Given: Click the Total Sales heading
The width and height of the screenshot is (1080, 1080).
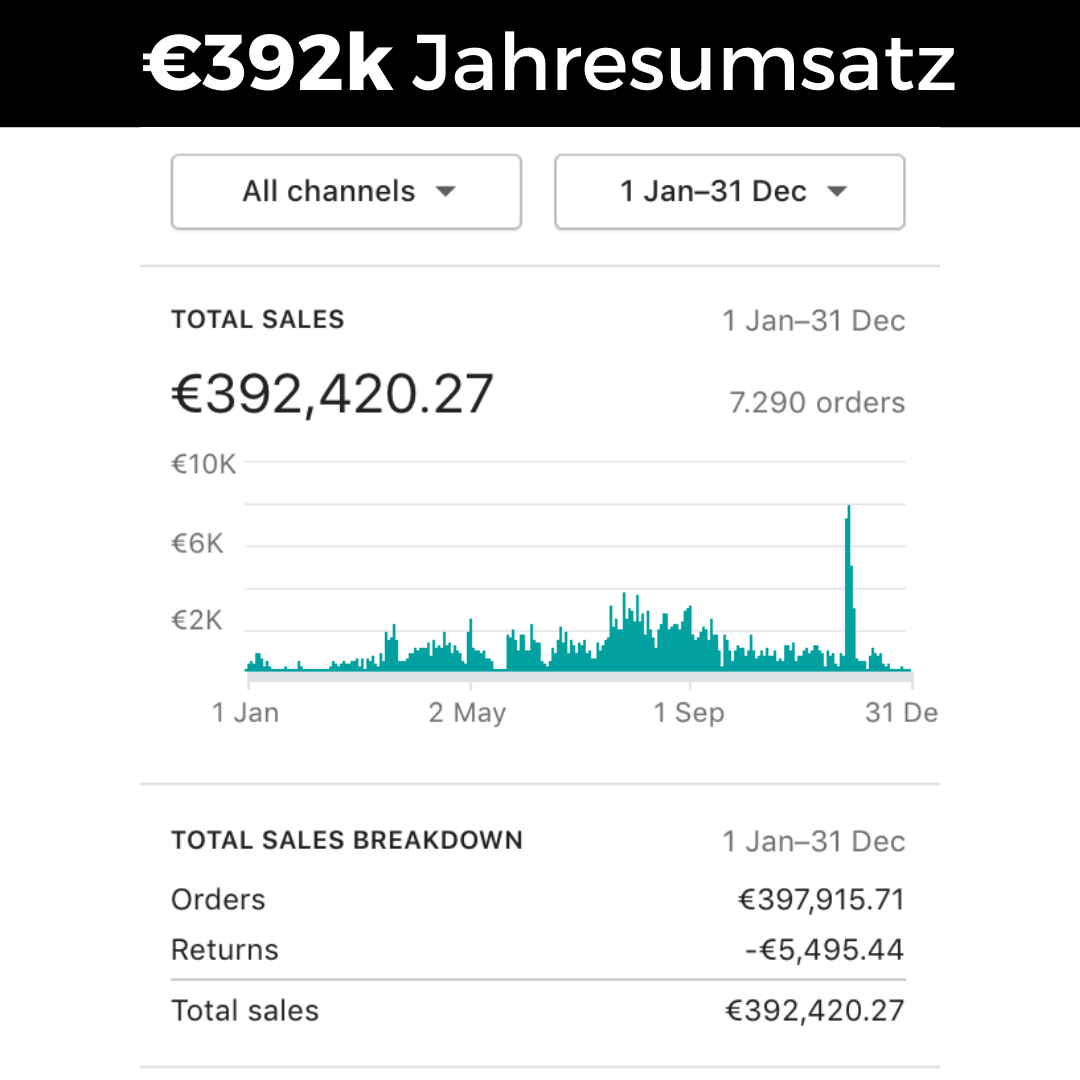Looking at the screenshot, I should [x=258, y=320].
